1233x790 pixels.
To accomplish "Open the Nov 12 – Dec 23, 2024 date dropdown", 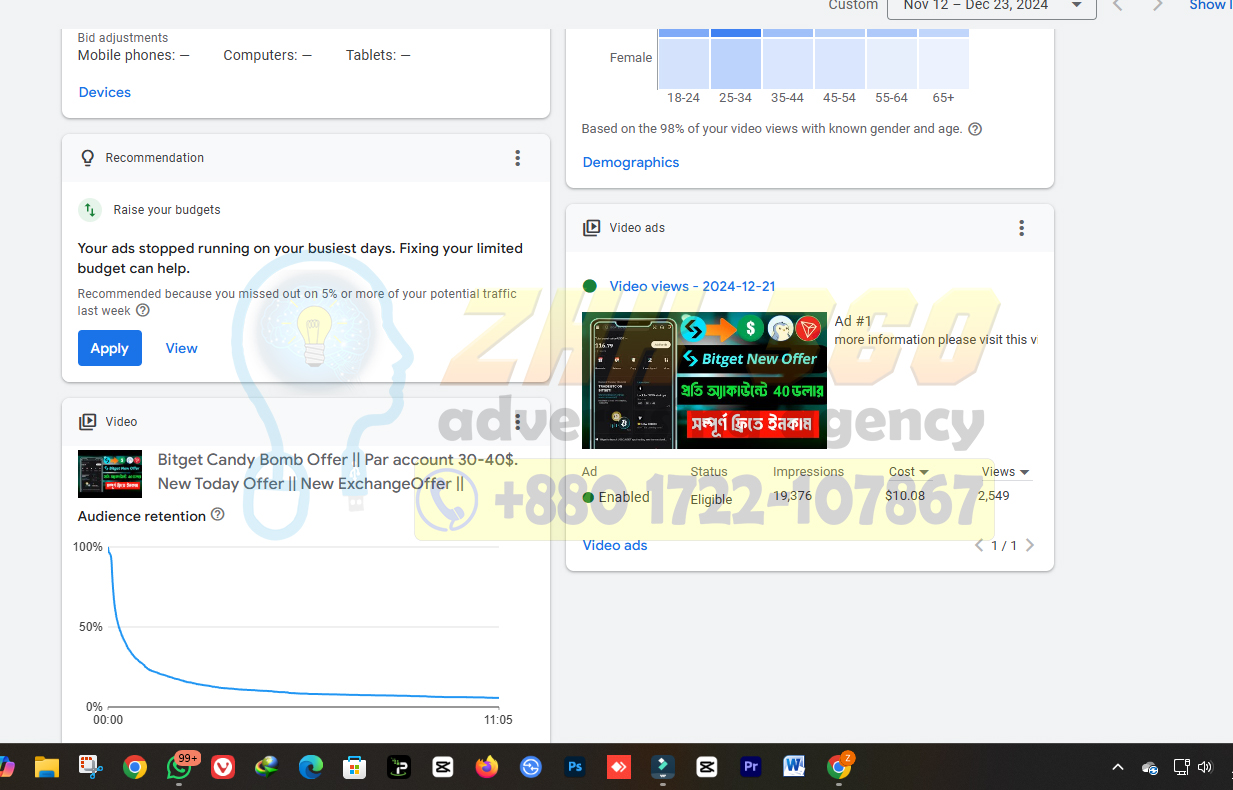I will click(991, 6).
